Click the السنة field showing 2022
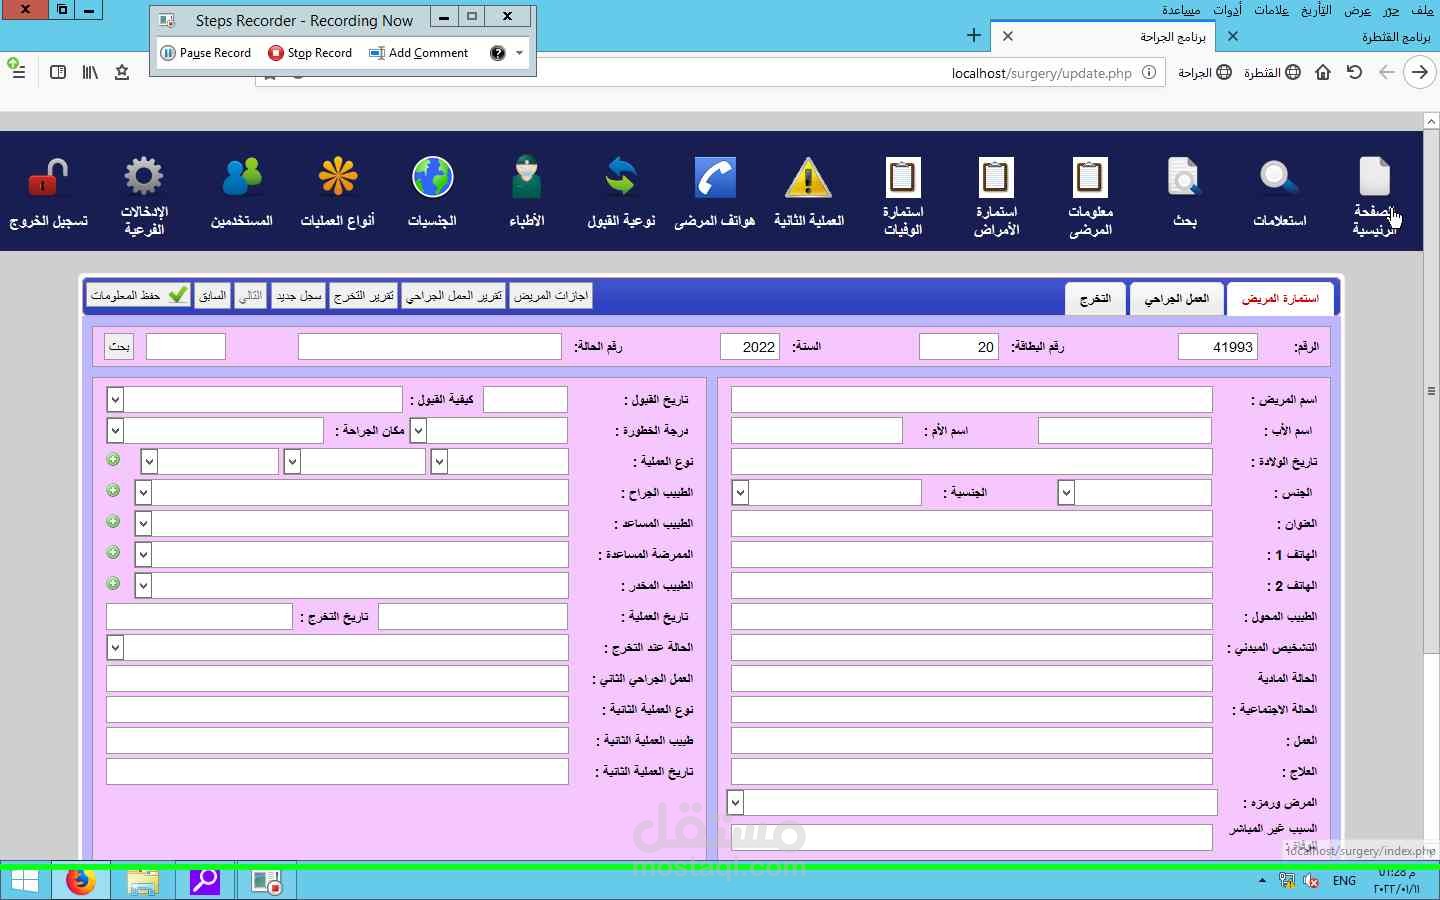Image resolution: width=1440 pixels, height=900 pixels. [749, 347]
